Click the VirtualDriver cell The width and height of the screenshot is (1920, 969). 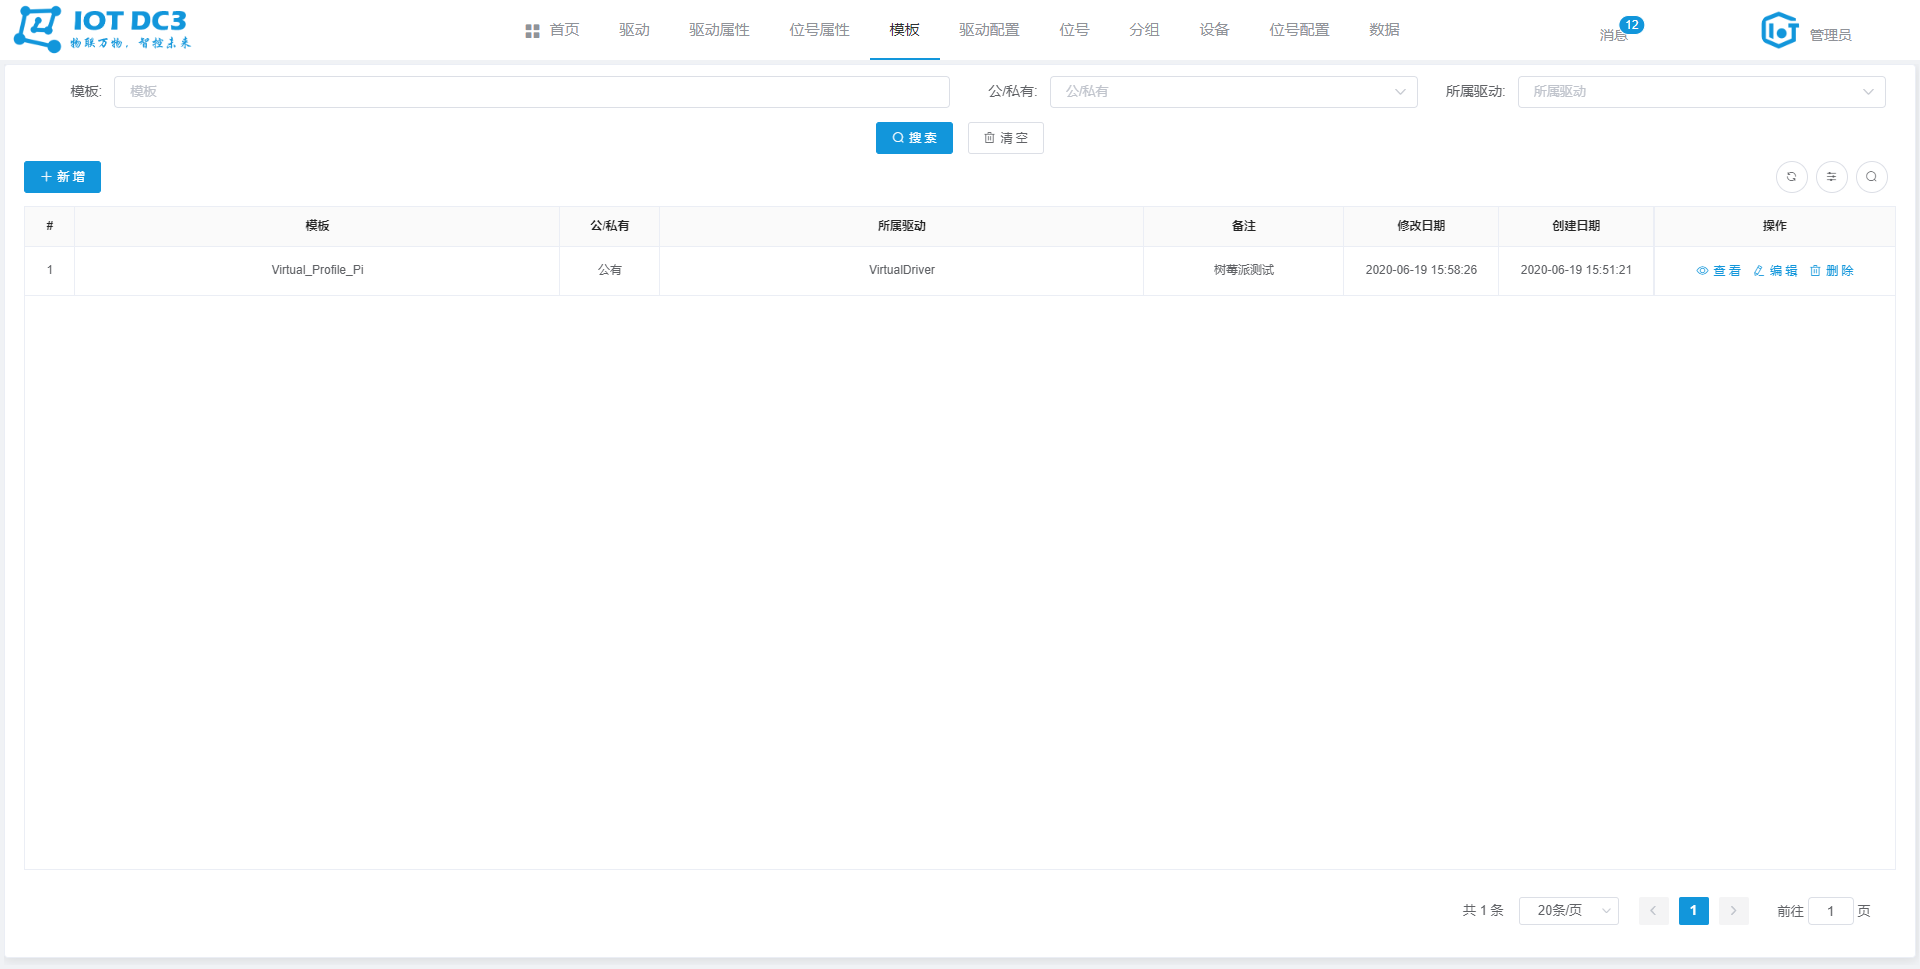(901, 270)
